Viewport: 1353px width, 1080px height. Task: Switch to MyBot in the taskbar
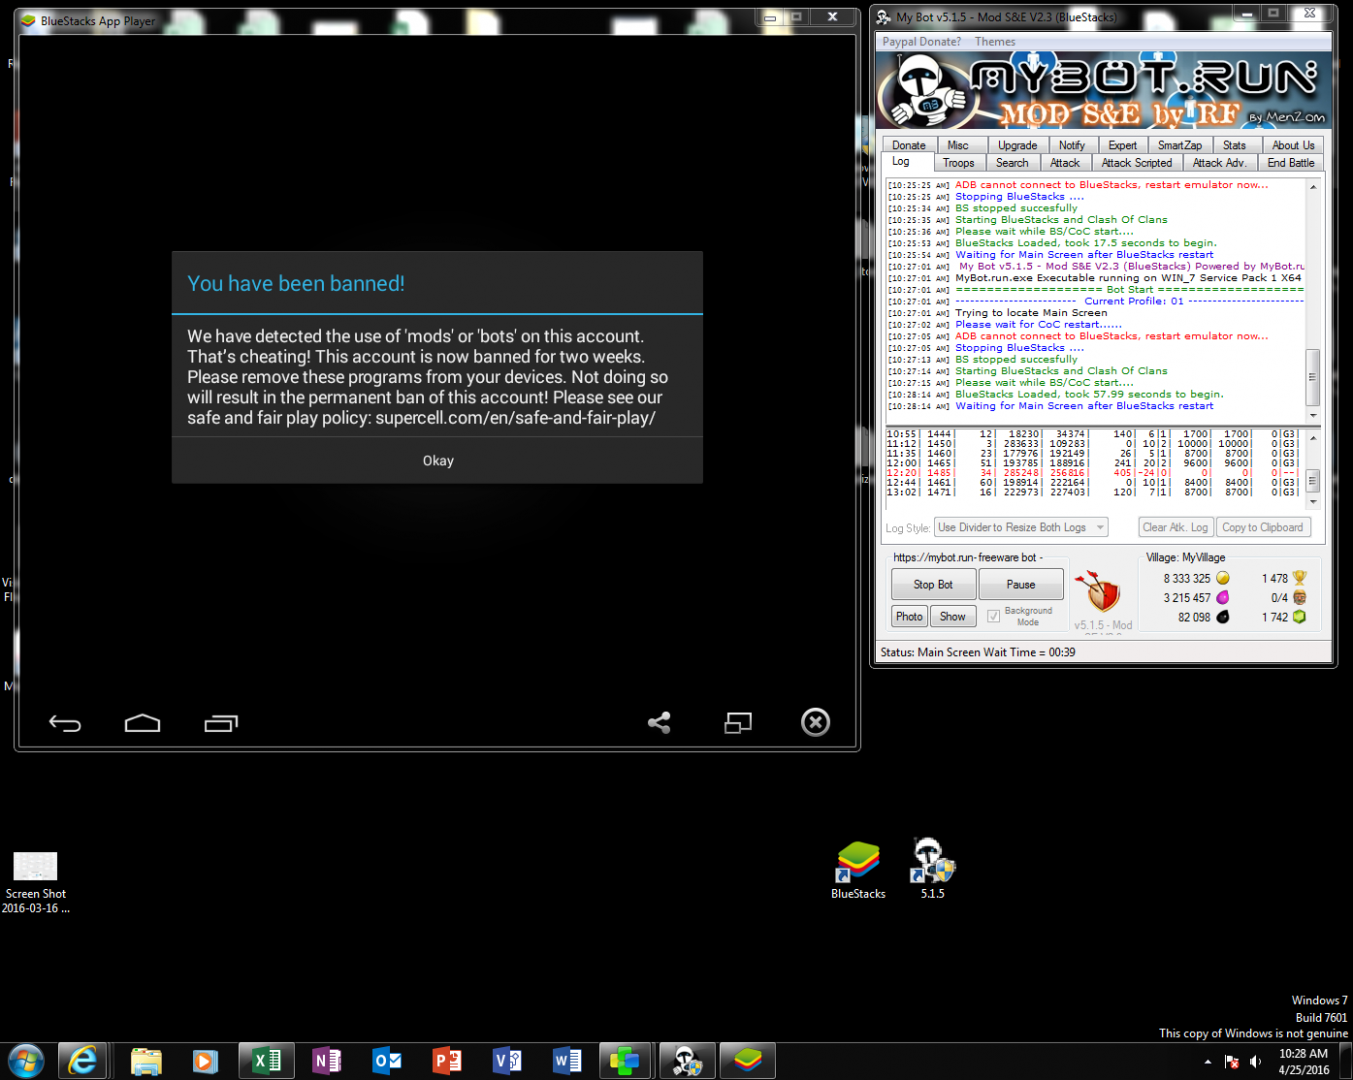click(687, 1060)
